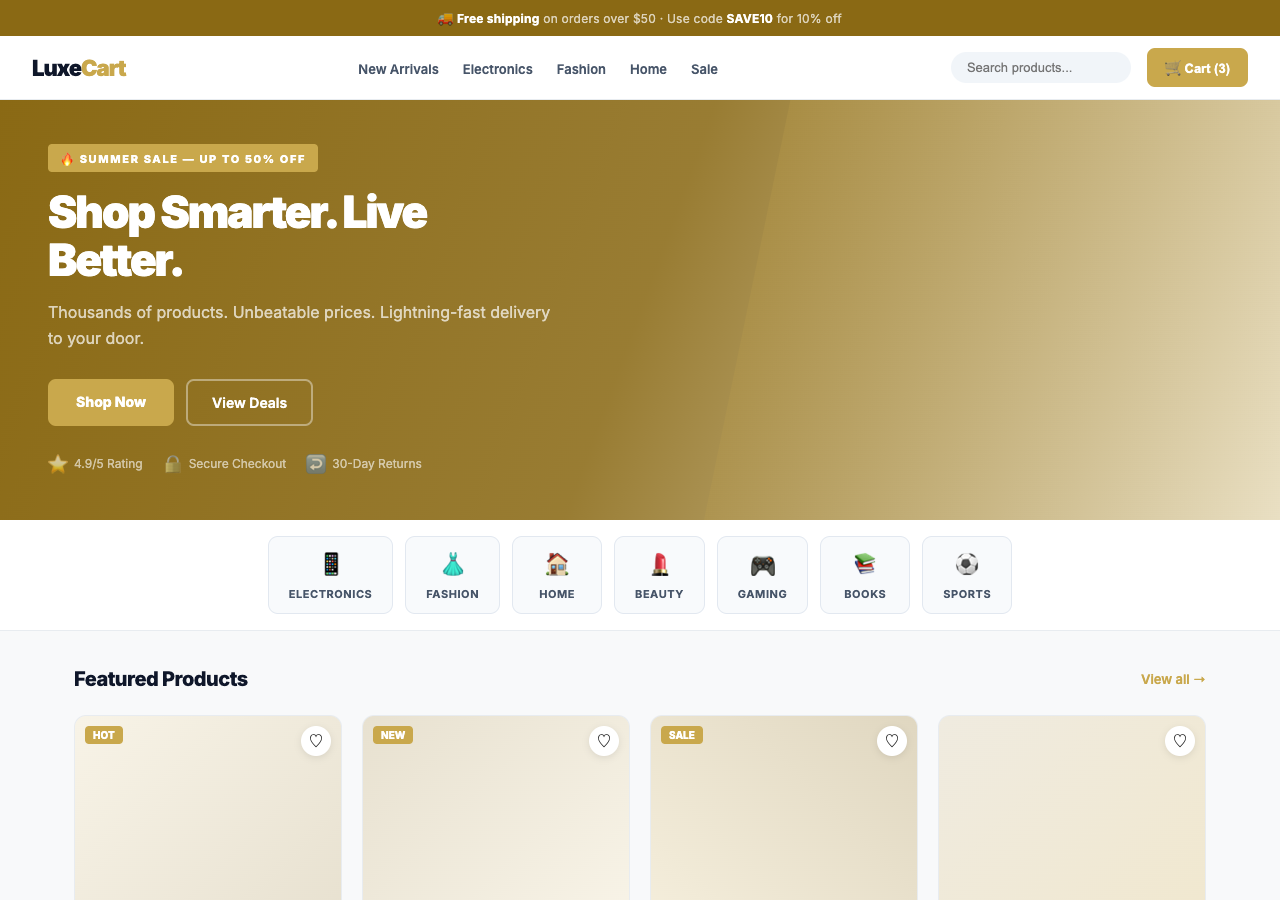Click the LuxeCart logo
1280x900 pixels.
[78, 67]
